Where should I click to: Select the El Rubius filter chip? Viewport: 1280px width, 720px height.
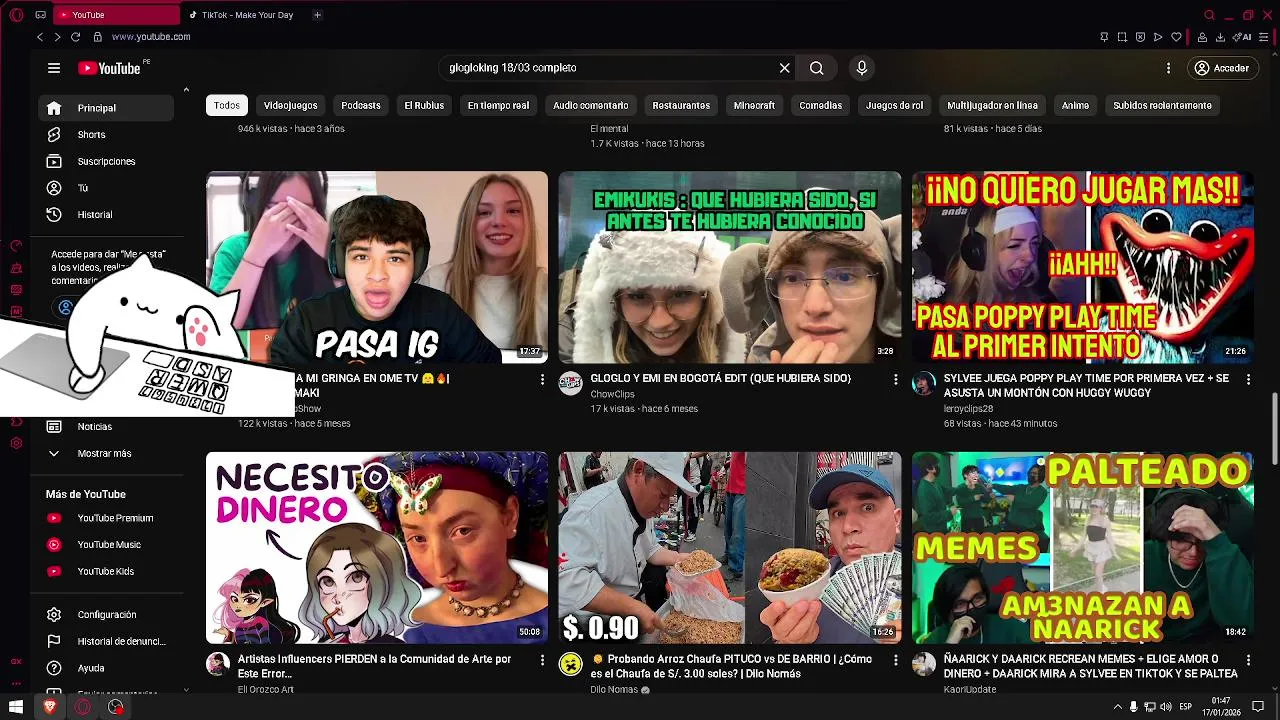pyautogui.click(x=424, y=105)
